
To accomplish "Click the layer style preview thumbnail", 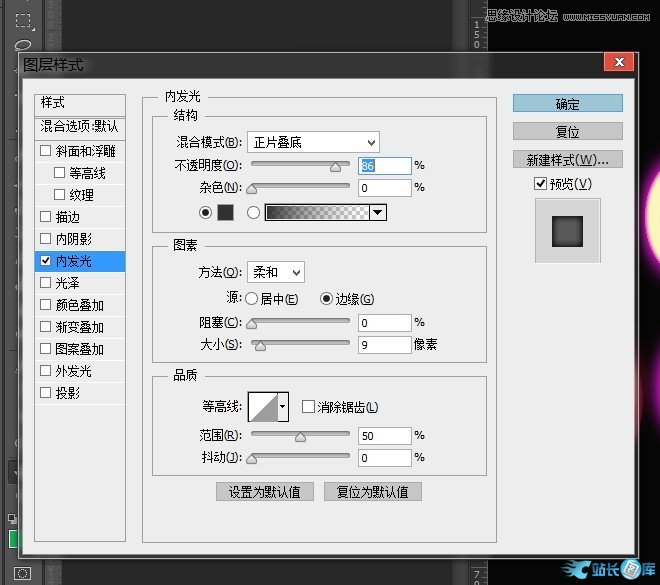I will [567, 230].
